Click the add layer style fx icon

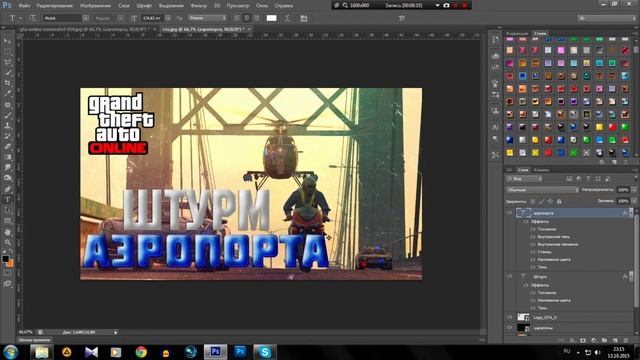[x=572, y=340]
